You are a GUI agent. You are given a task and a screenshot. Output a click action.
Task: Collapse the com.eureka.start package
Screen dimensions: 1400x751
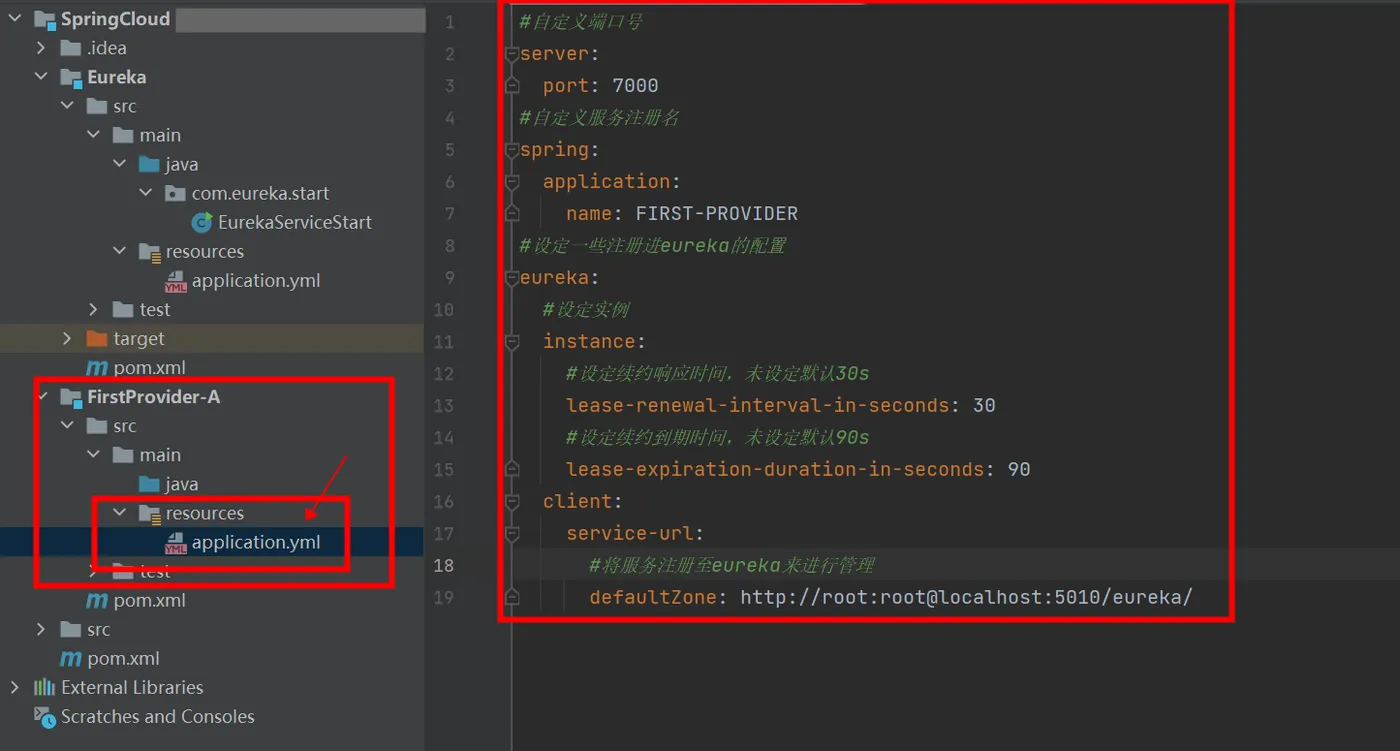click(x=145, y=193)
